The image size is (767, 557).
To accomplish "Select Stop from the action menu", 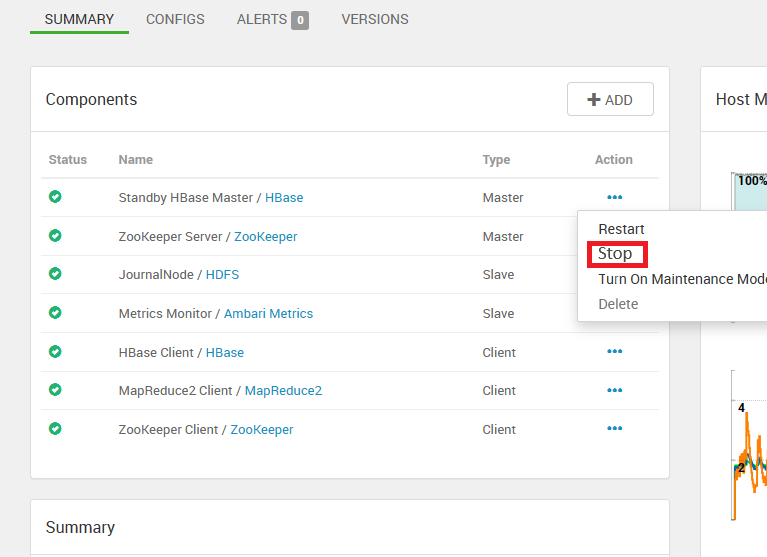I will point(615,254).
